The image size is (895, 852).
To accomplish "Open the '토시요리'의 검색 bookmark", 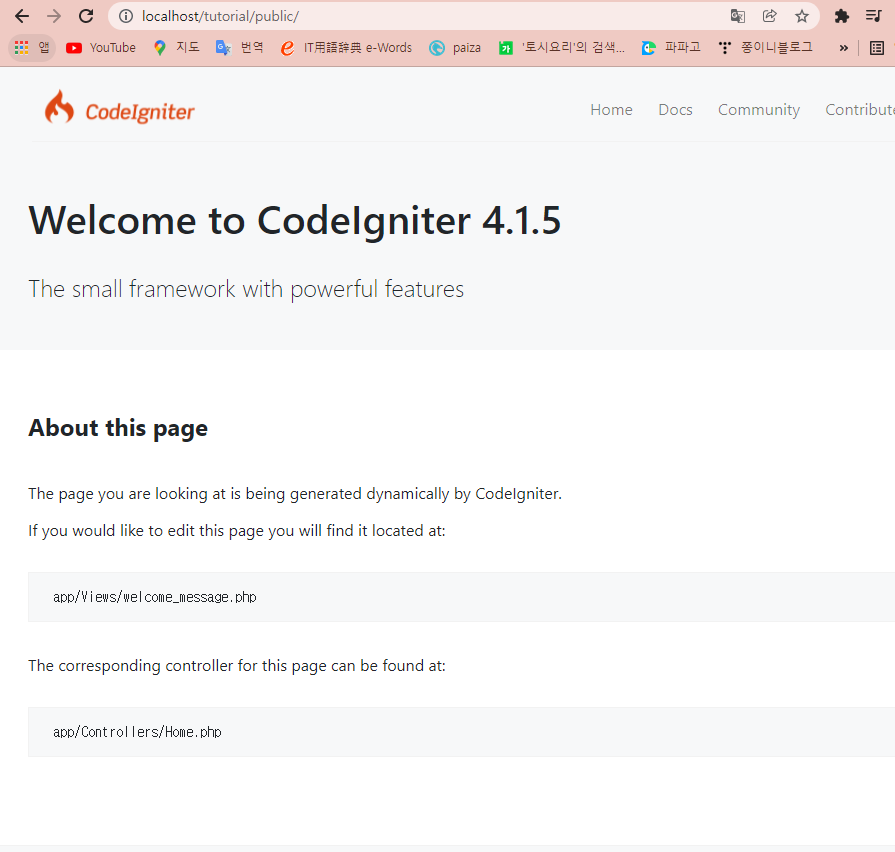I will tap(562, 48).
